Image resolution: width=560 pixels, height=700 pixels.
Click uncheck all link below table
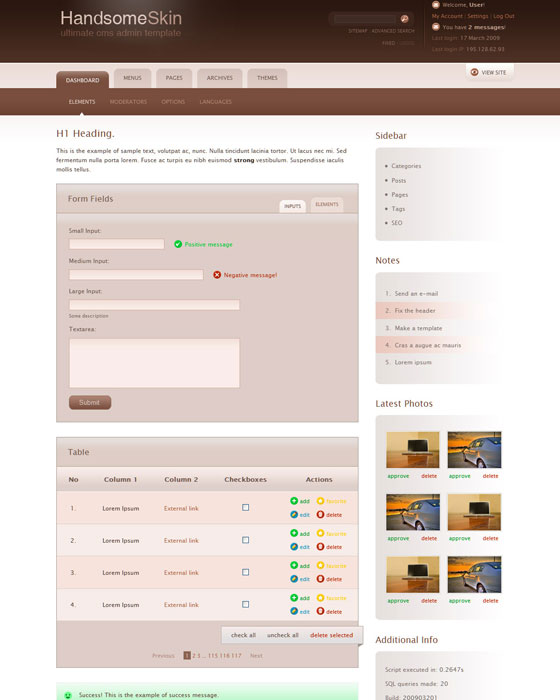[x=283, y=635]
